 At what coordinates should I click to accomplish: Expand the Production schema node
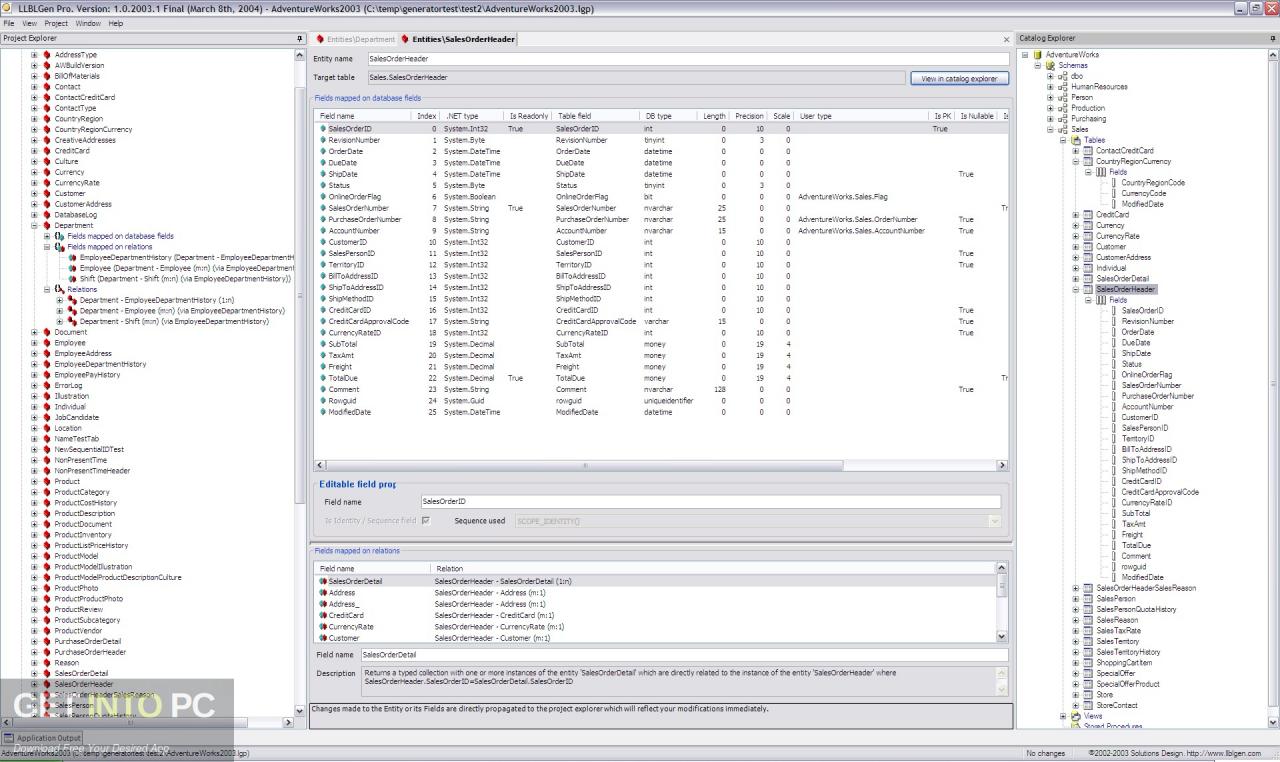1051,108
